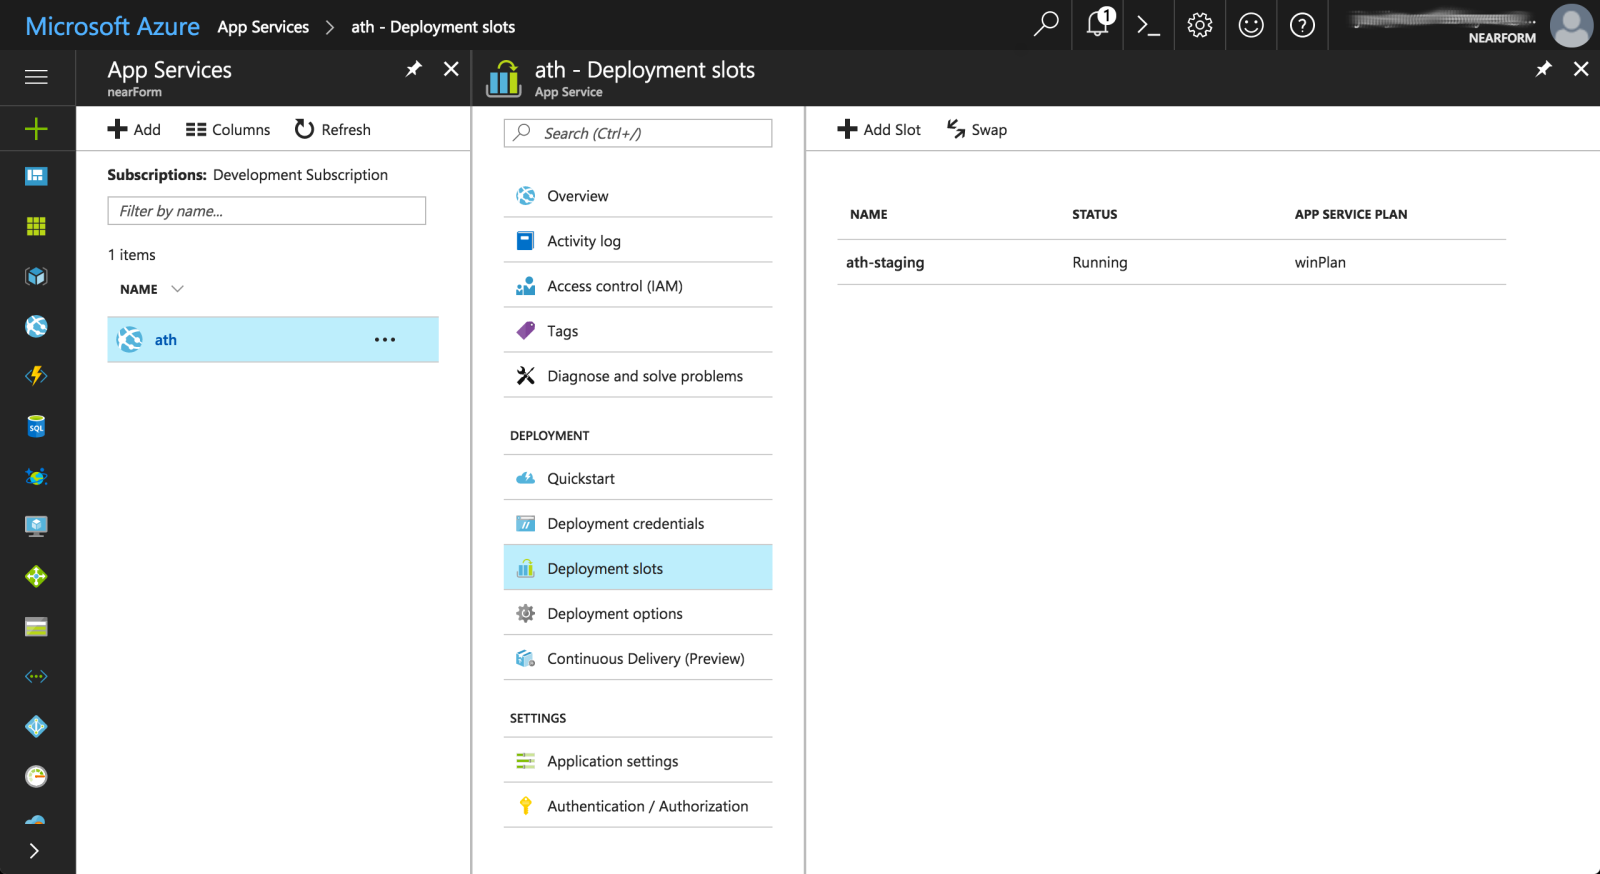This screenshot has width=1600, height=874.
Task: Open the ellipsis menu for ath
Action: (x=385, y=340)
